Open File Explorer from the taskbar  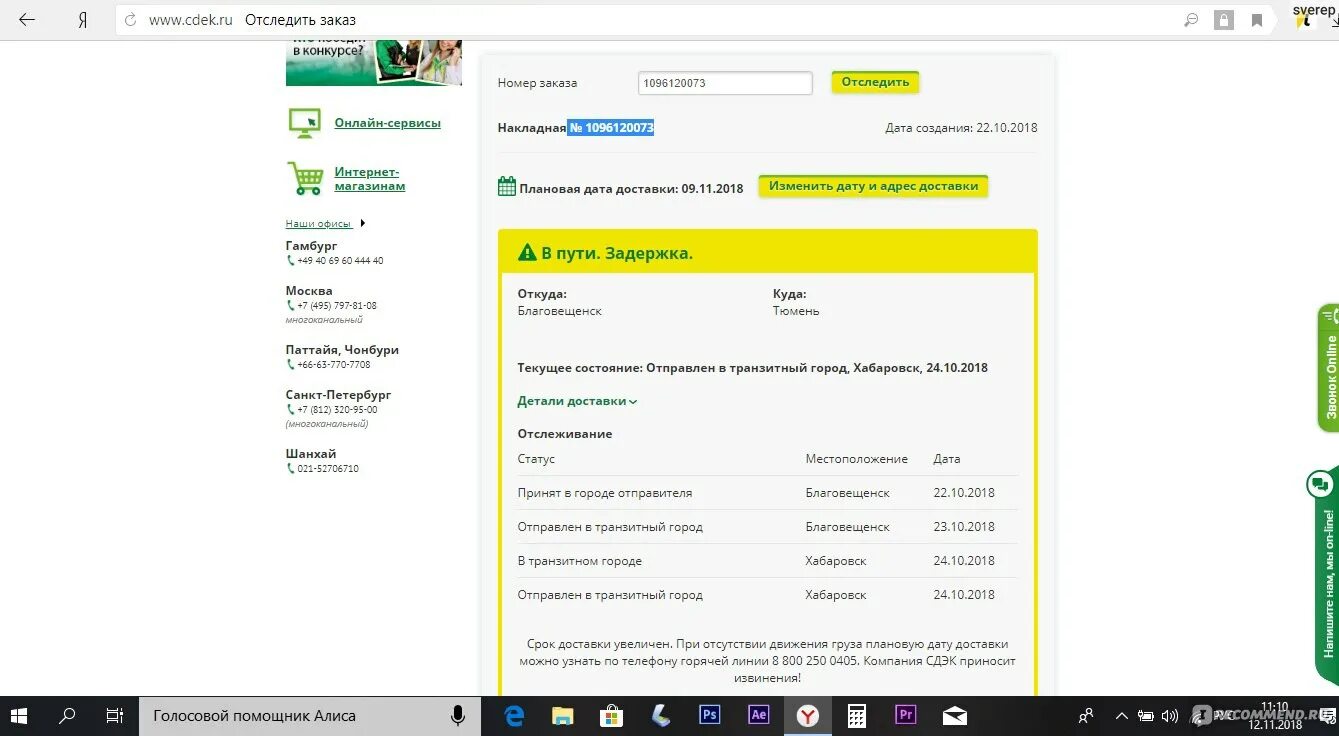click(563, 716)
